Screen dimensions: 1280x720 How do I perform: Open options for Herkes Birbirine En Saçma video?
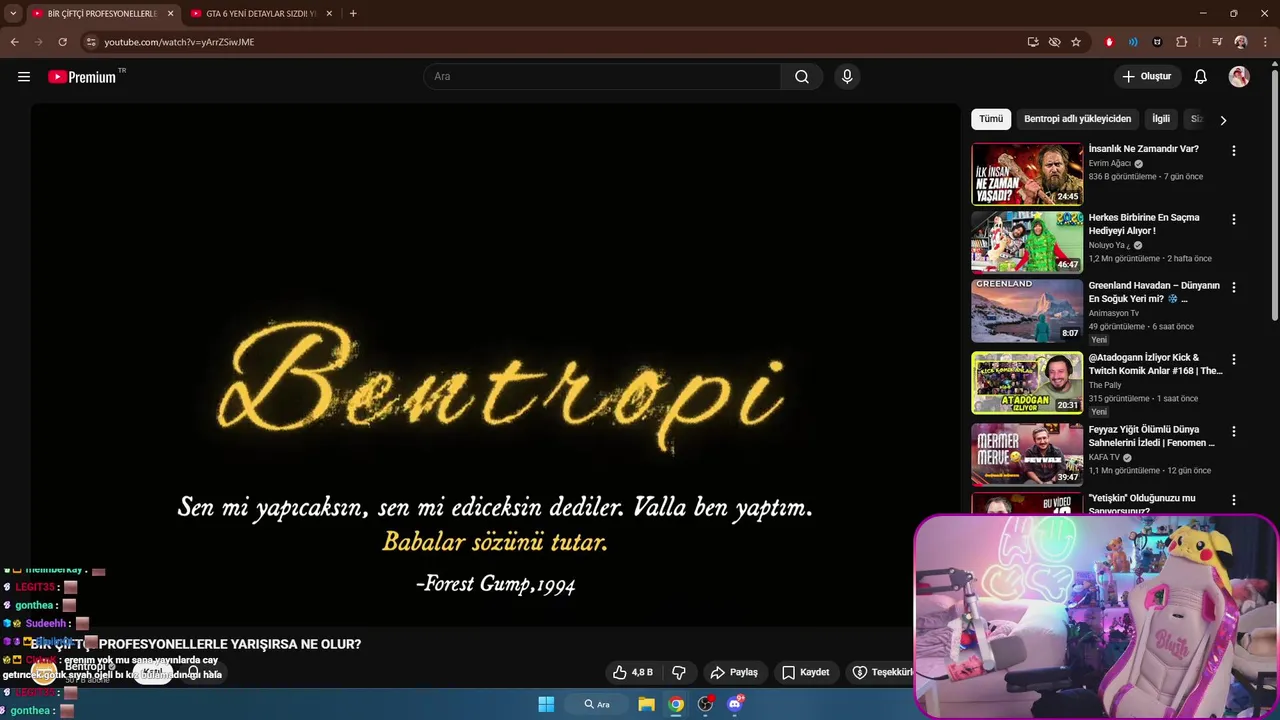point(1234,219)
